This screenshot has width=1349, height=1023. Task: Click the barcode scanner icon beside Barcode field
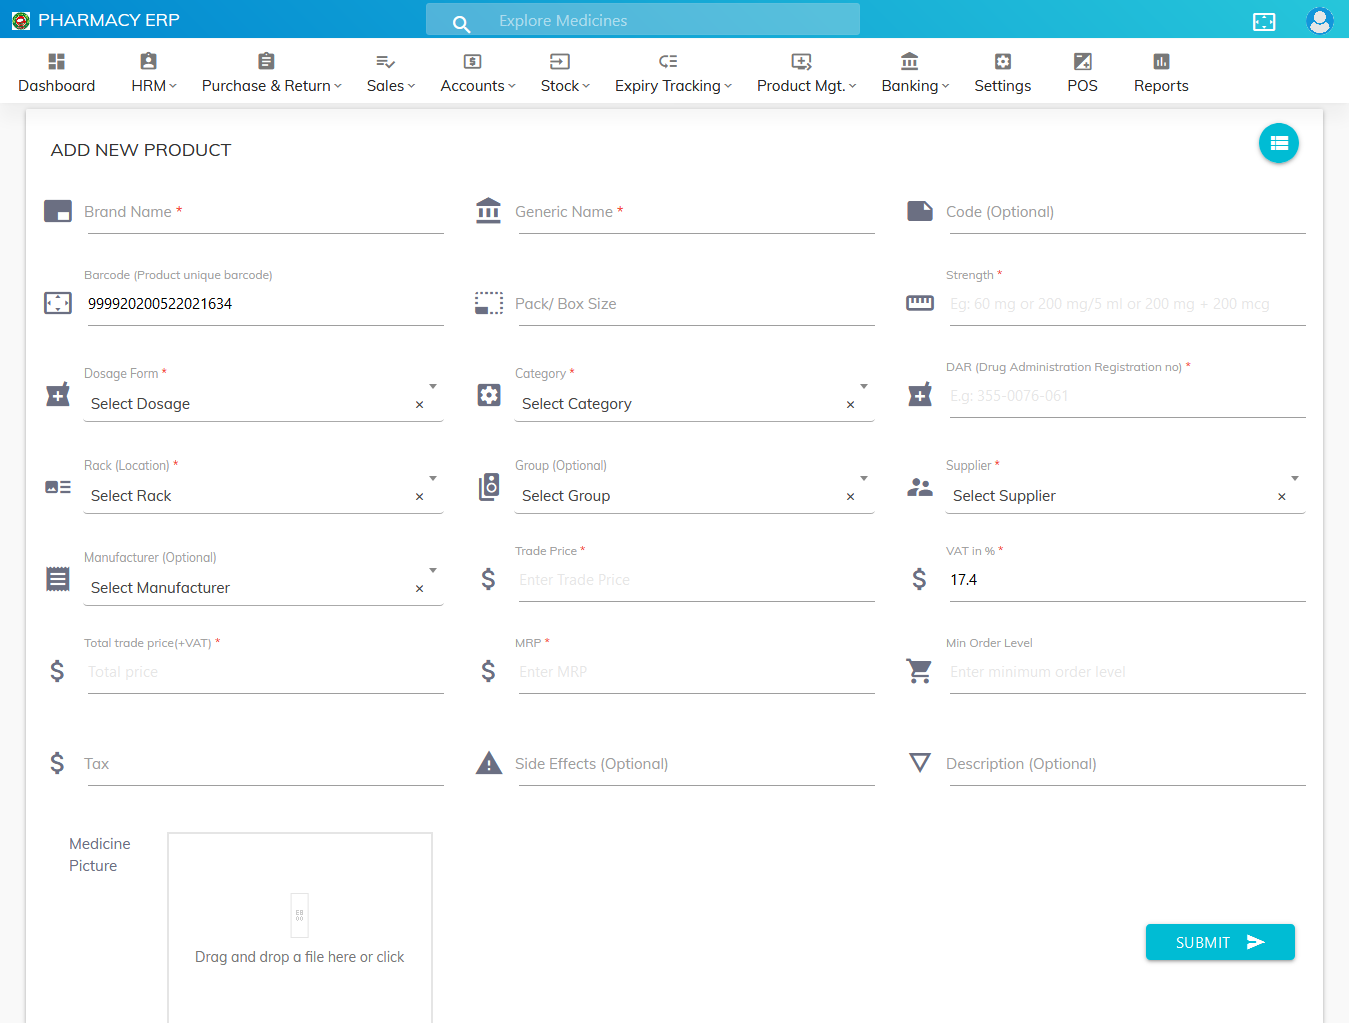(57, 302)
